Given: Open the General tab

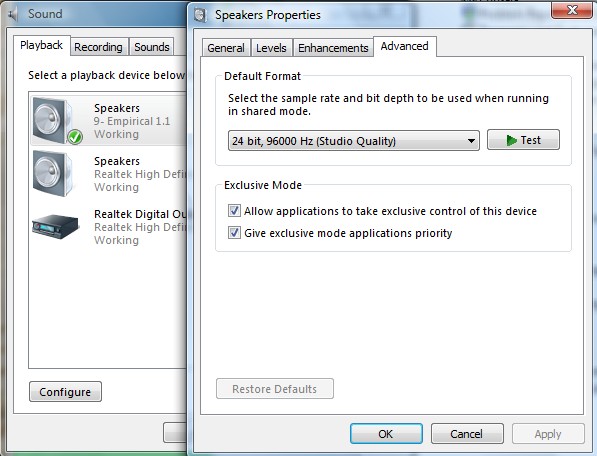Looking at the screenshot, I should pos(226,48).
